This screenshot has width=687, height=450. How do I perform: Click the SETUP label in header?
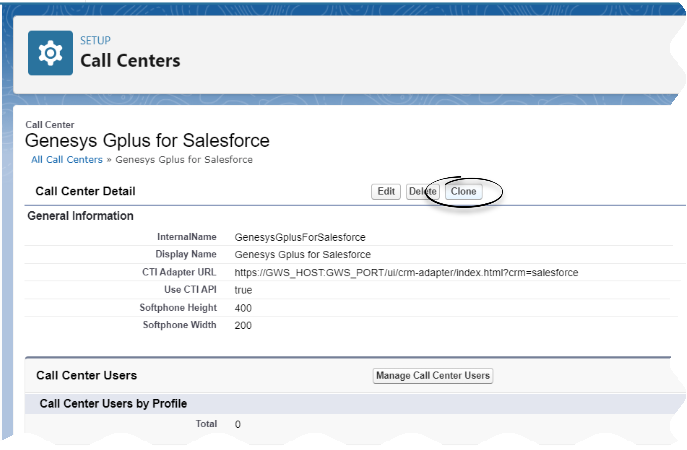pyautogui.click(x=96, y=40)
